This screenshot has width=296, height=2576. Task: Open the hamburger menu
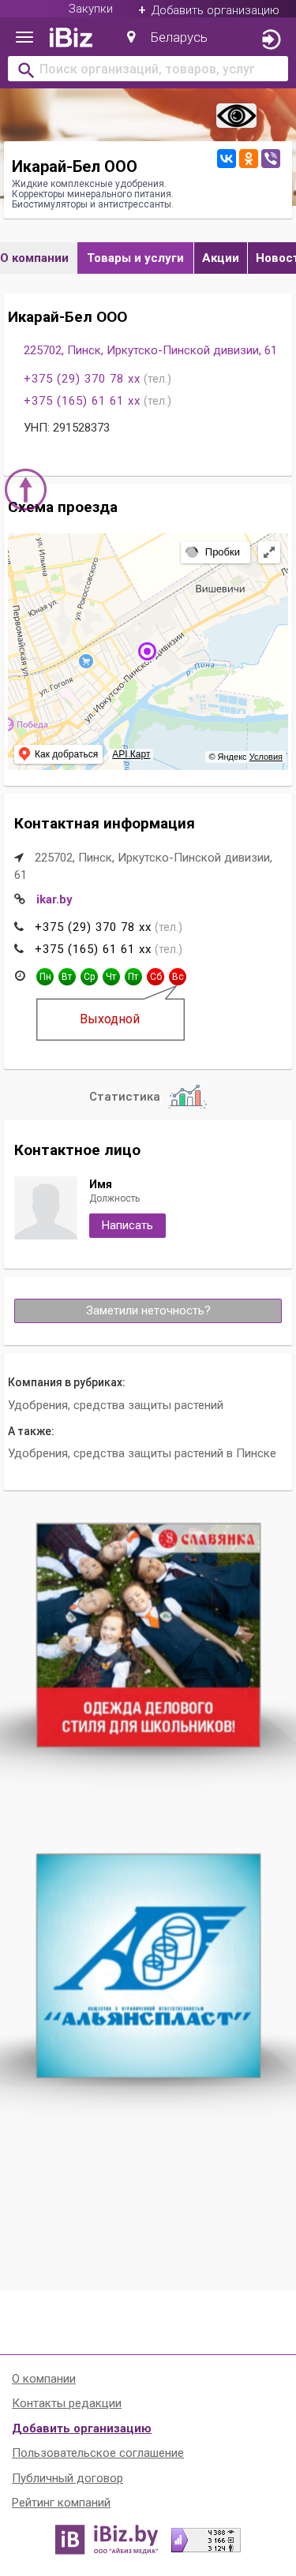coord(25,38)
